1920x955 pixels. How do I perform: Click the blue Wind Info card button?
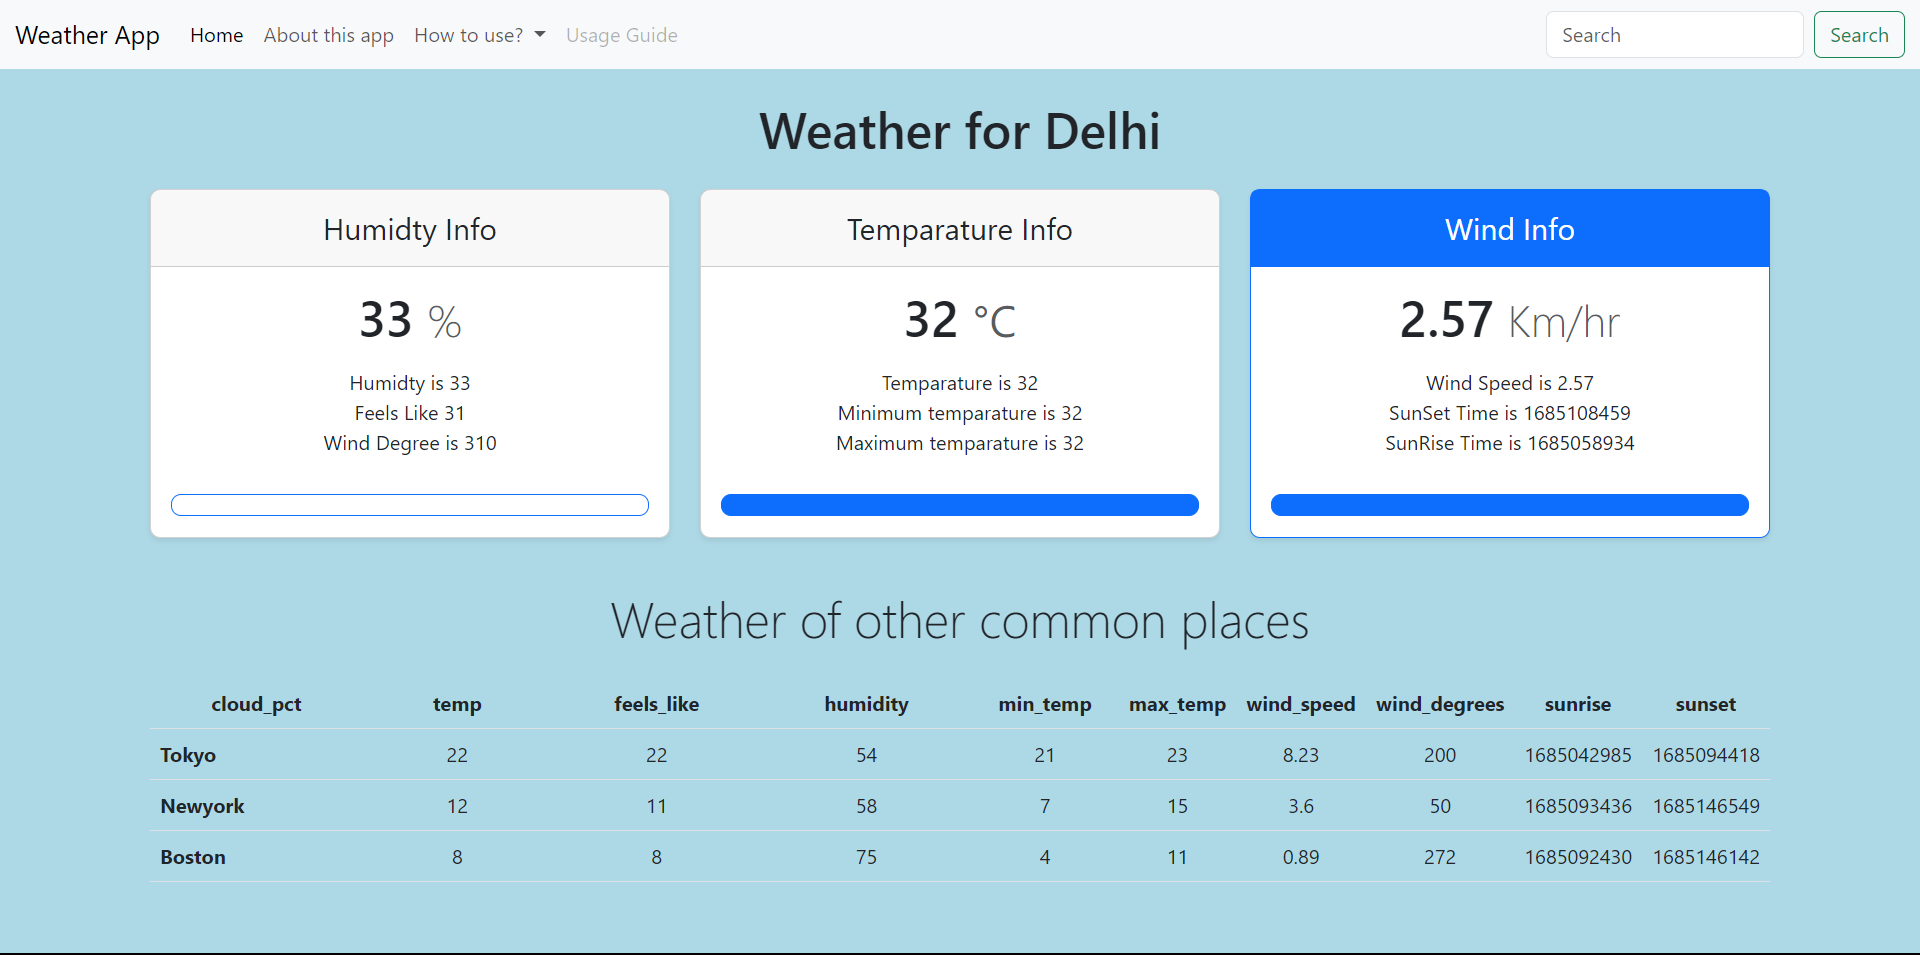(1510, 505)
